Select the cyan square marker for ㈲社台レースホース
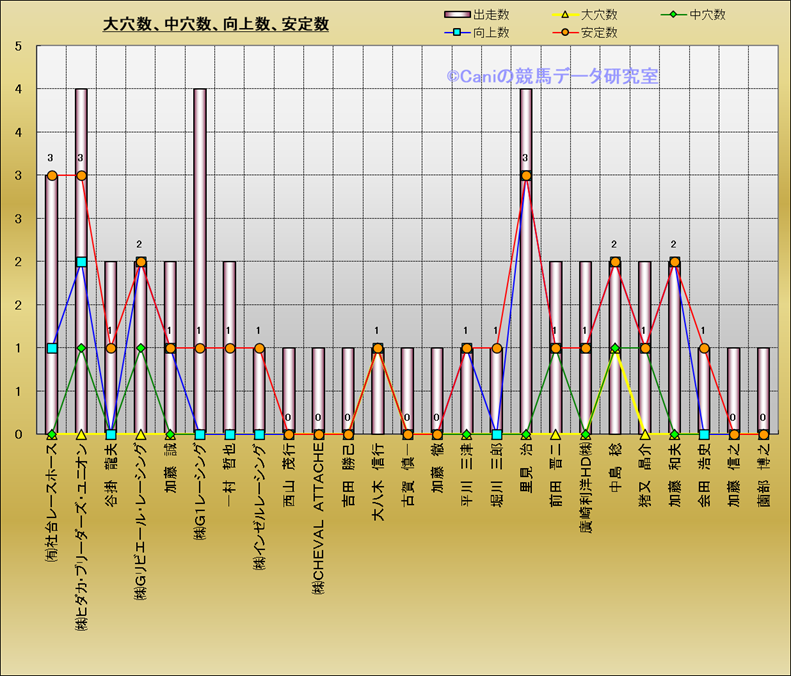This screenshot has width=791, height=676. point(52,348)
